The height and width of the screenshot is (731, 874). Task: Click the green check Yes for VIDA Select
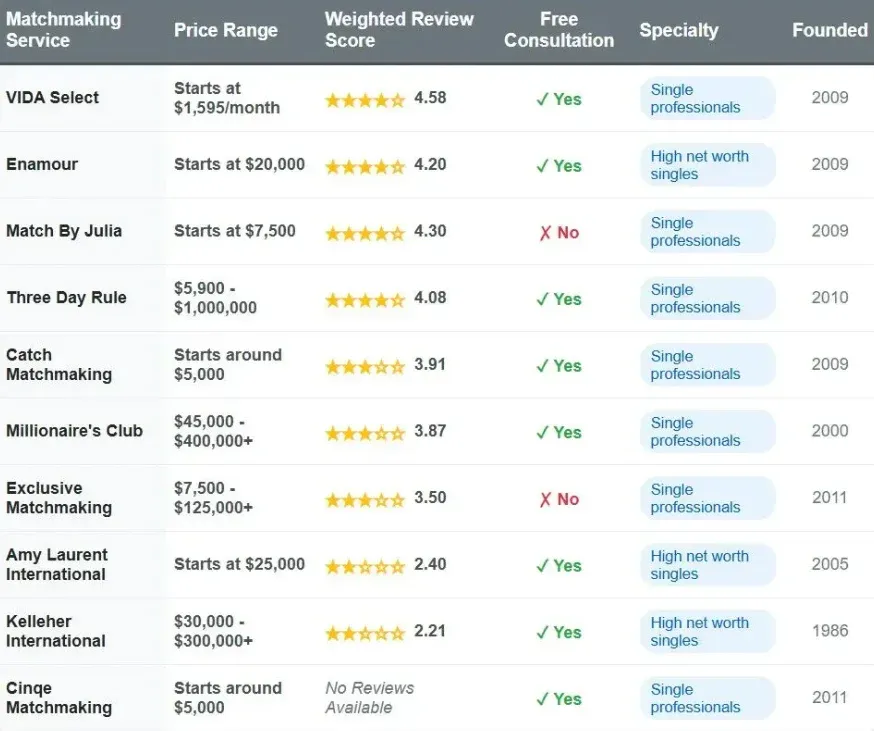(x=559, y=99)
